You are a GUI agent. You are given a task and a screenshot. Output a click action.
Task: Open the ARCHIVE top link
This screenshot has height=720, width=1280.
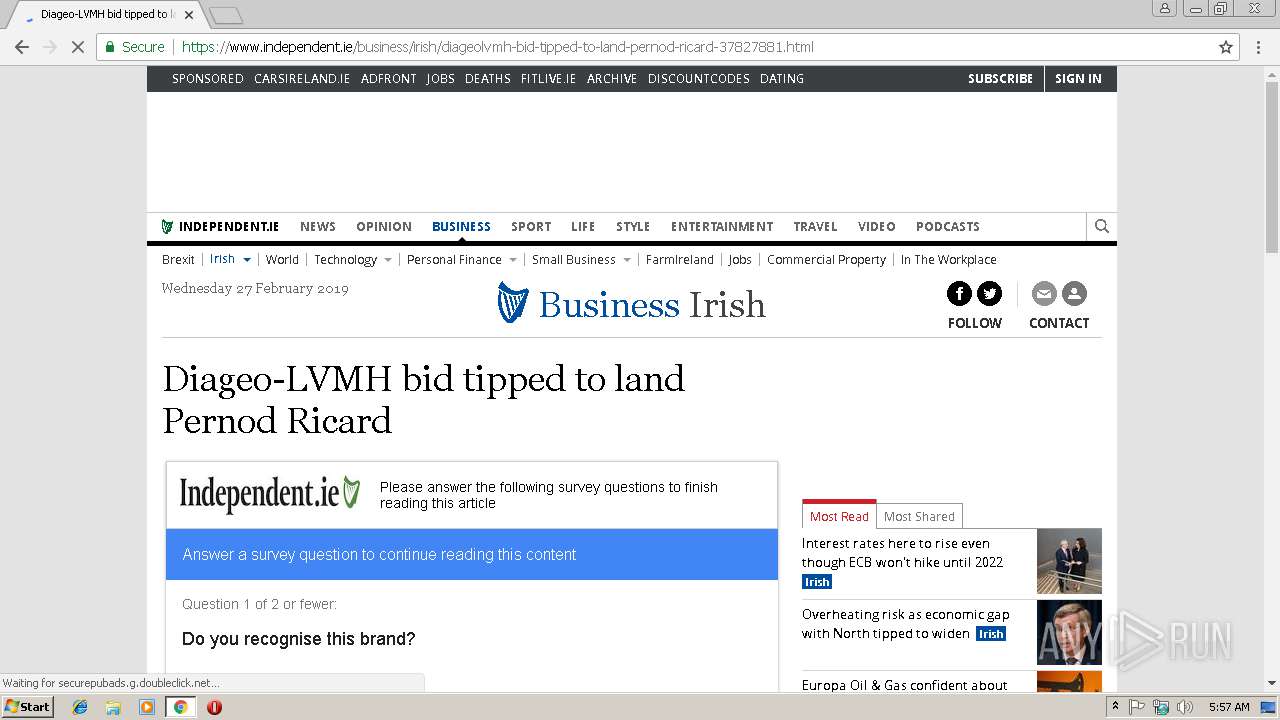tap(612, 79)
